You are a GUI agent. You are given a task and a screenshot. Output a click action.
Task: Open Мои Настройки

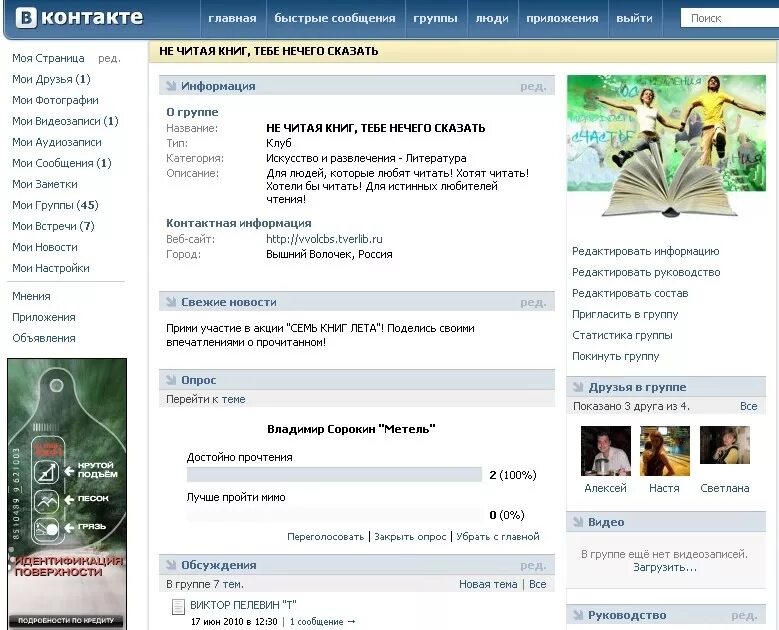pyautogui.click(x=51, y=268)
